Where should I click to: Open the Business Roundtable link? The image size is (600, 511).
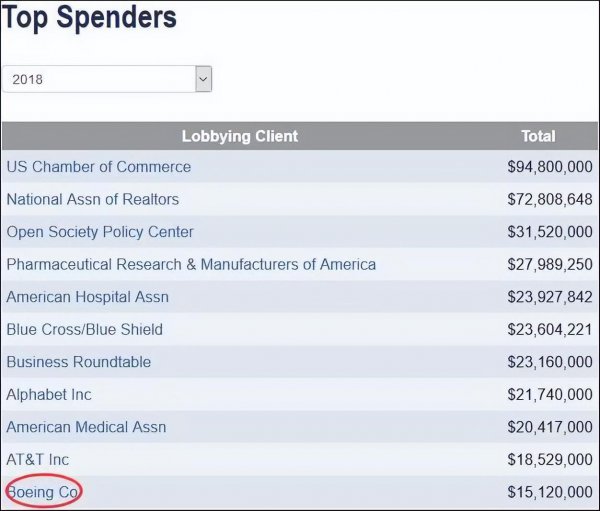tap(79, 362)
